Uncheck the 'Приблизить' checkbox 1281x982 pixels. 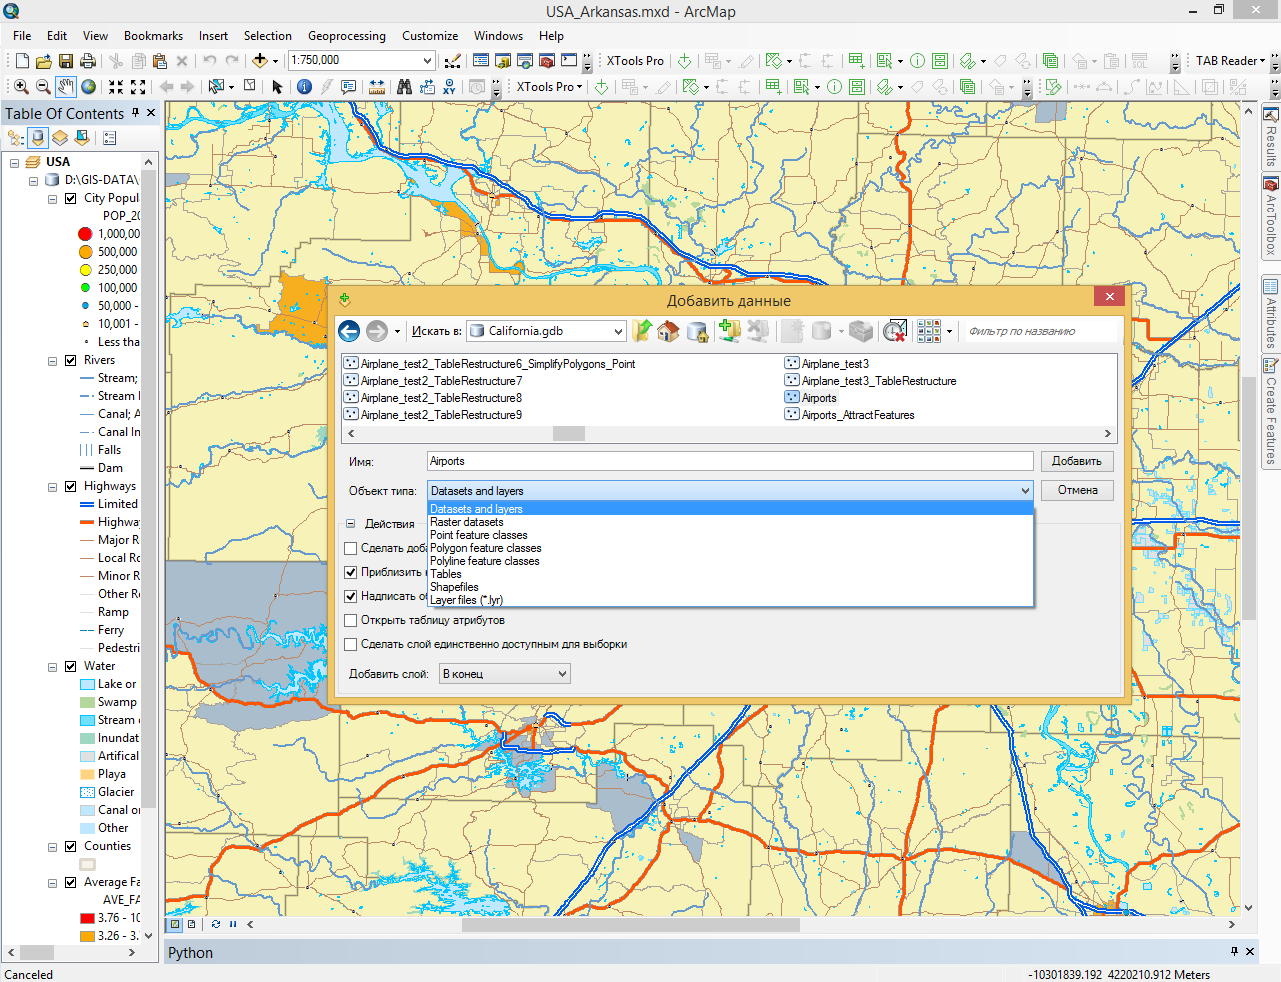click(x=351, y=572)
